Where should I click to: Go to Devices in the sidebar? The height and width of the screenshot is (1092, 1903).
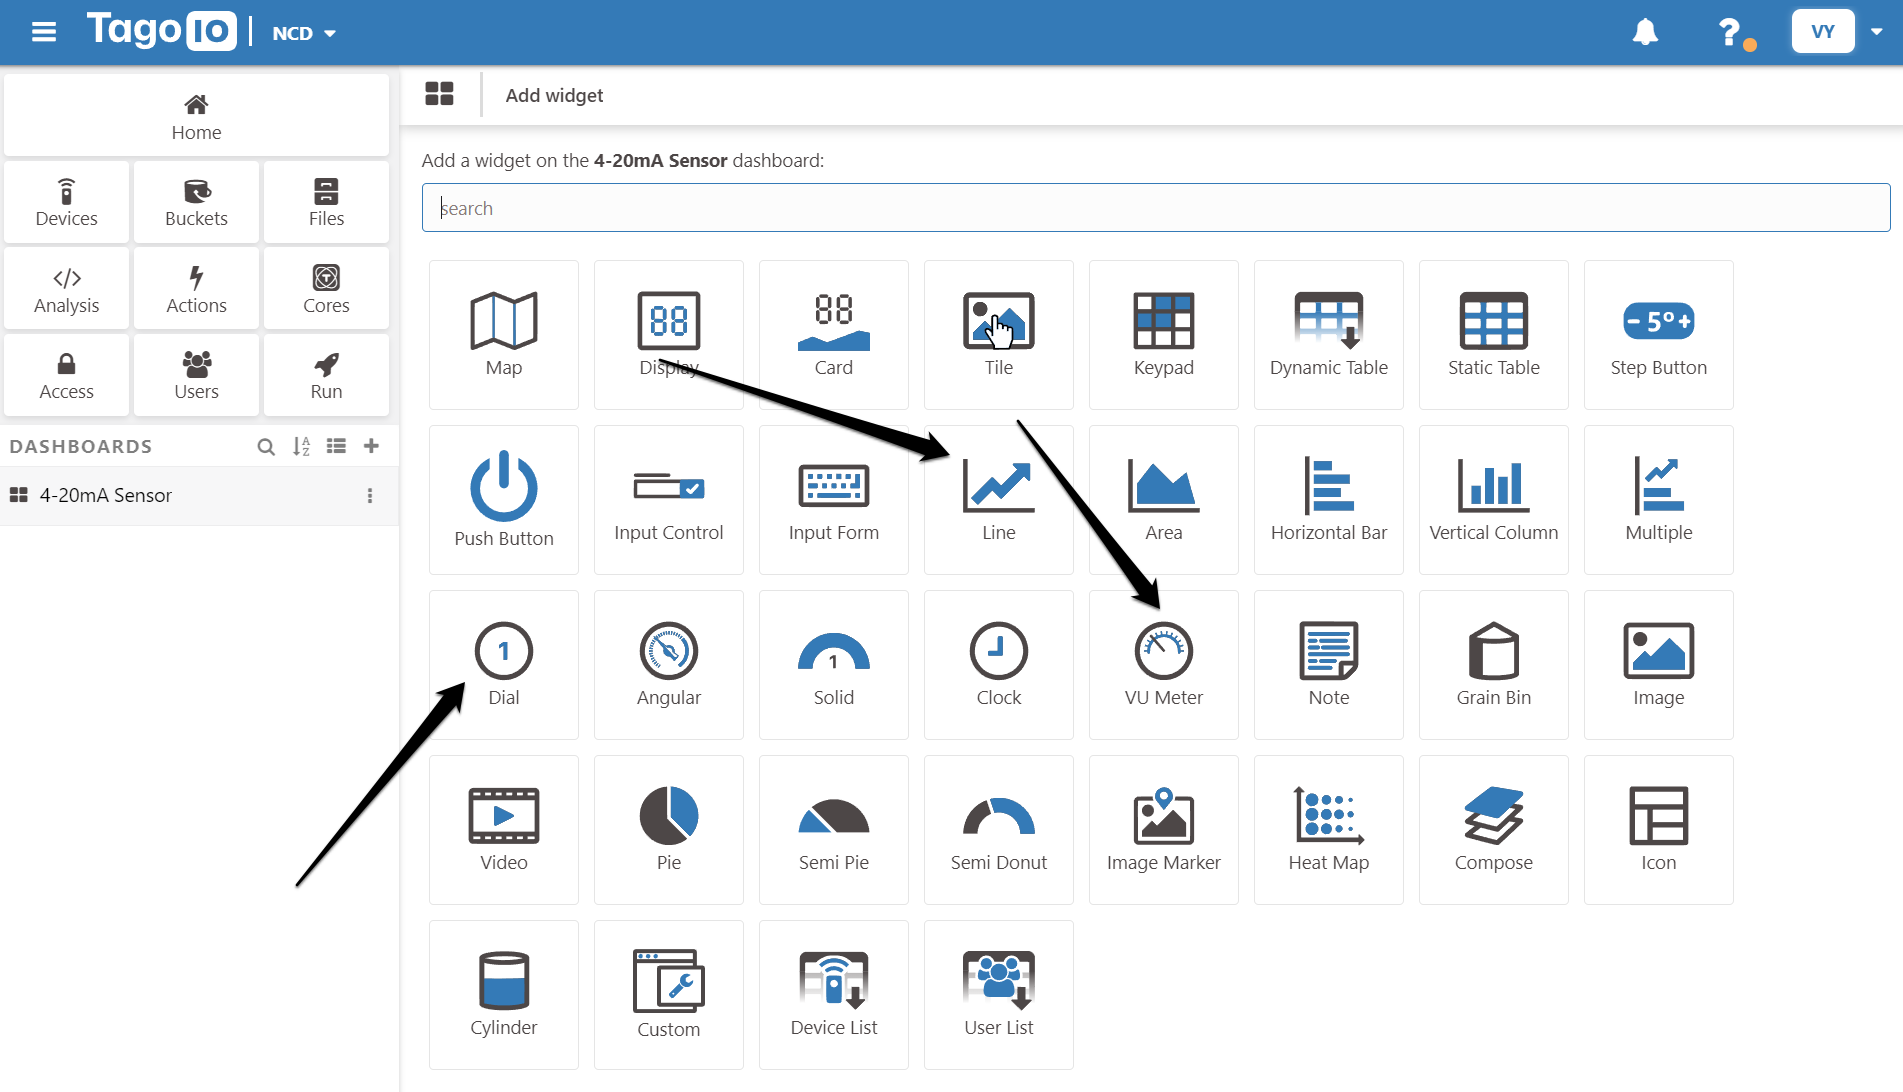pos(66,202)
